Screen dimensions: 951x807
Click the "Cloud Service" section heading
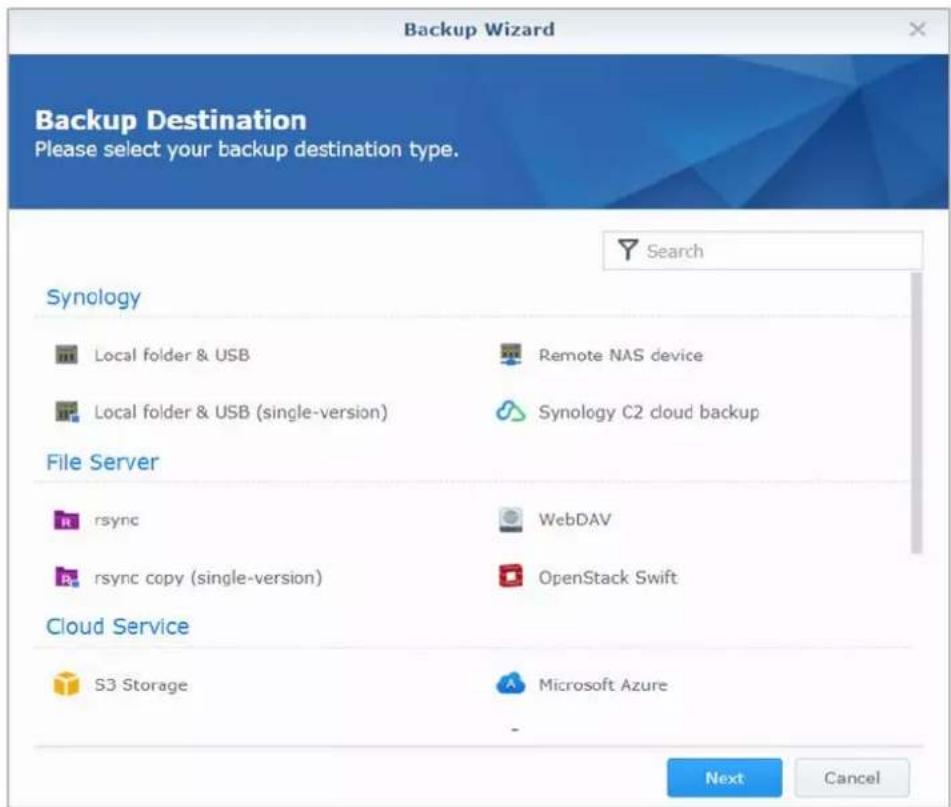coord(118,626)
